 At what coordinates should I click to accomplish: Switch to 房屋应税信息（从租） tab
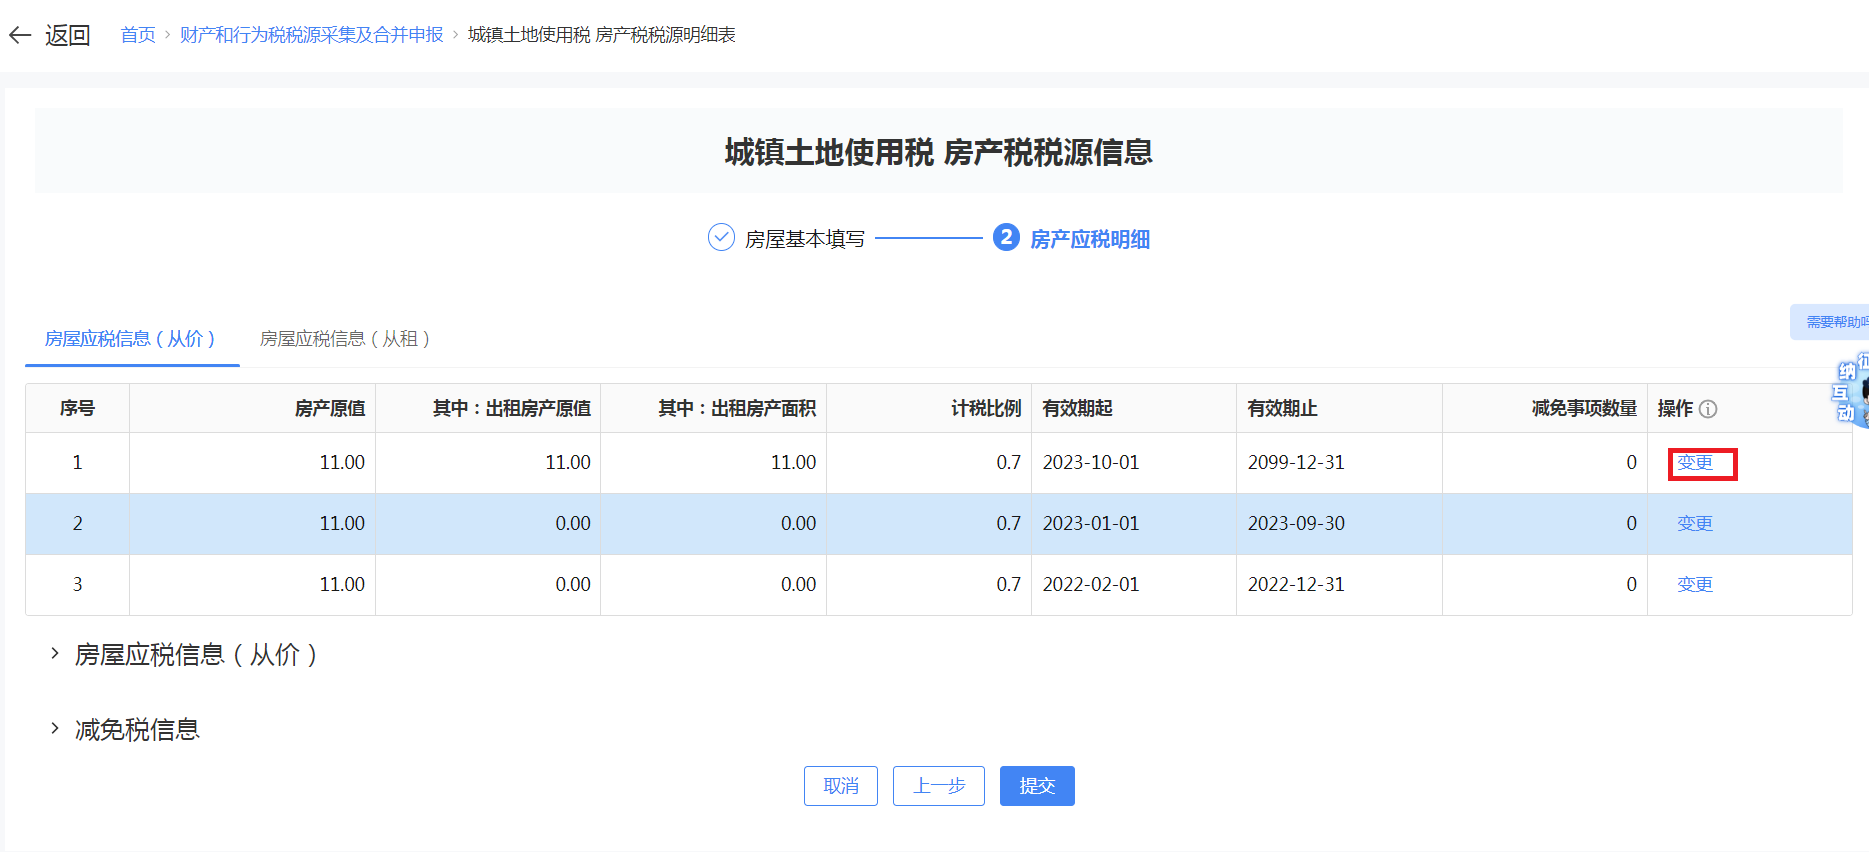pos(345,339)
